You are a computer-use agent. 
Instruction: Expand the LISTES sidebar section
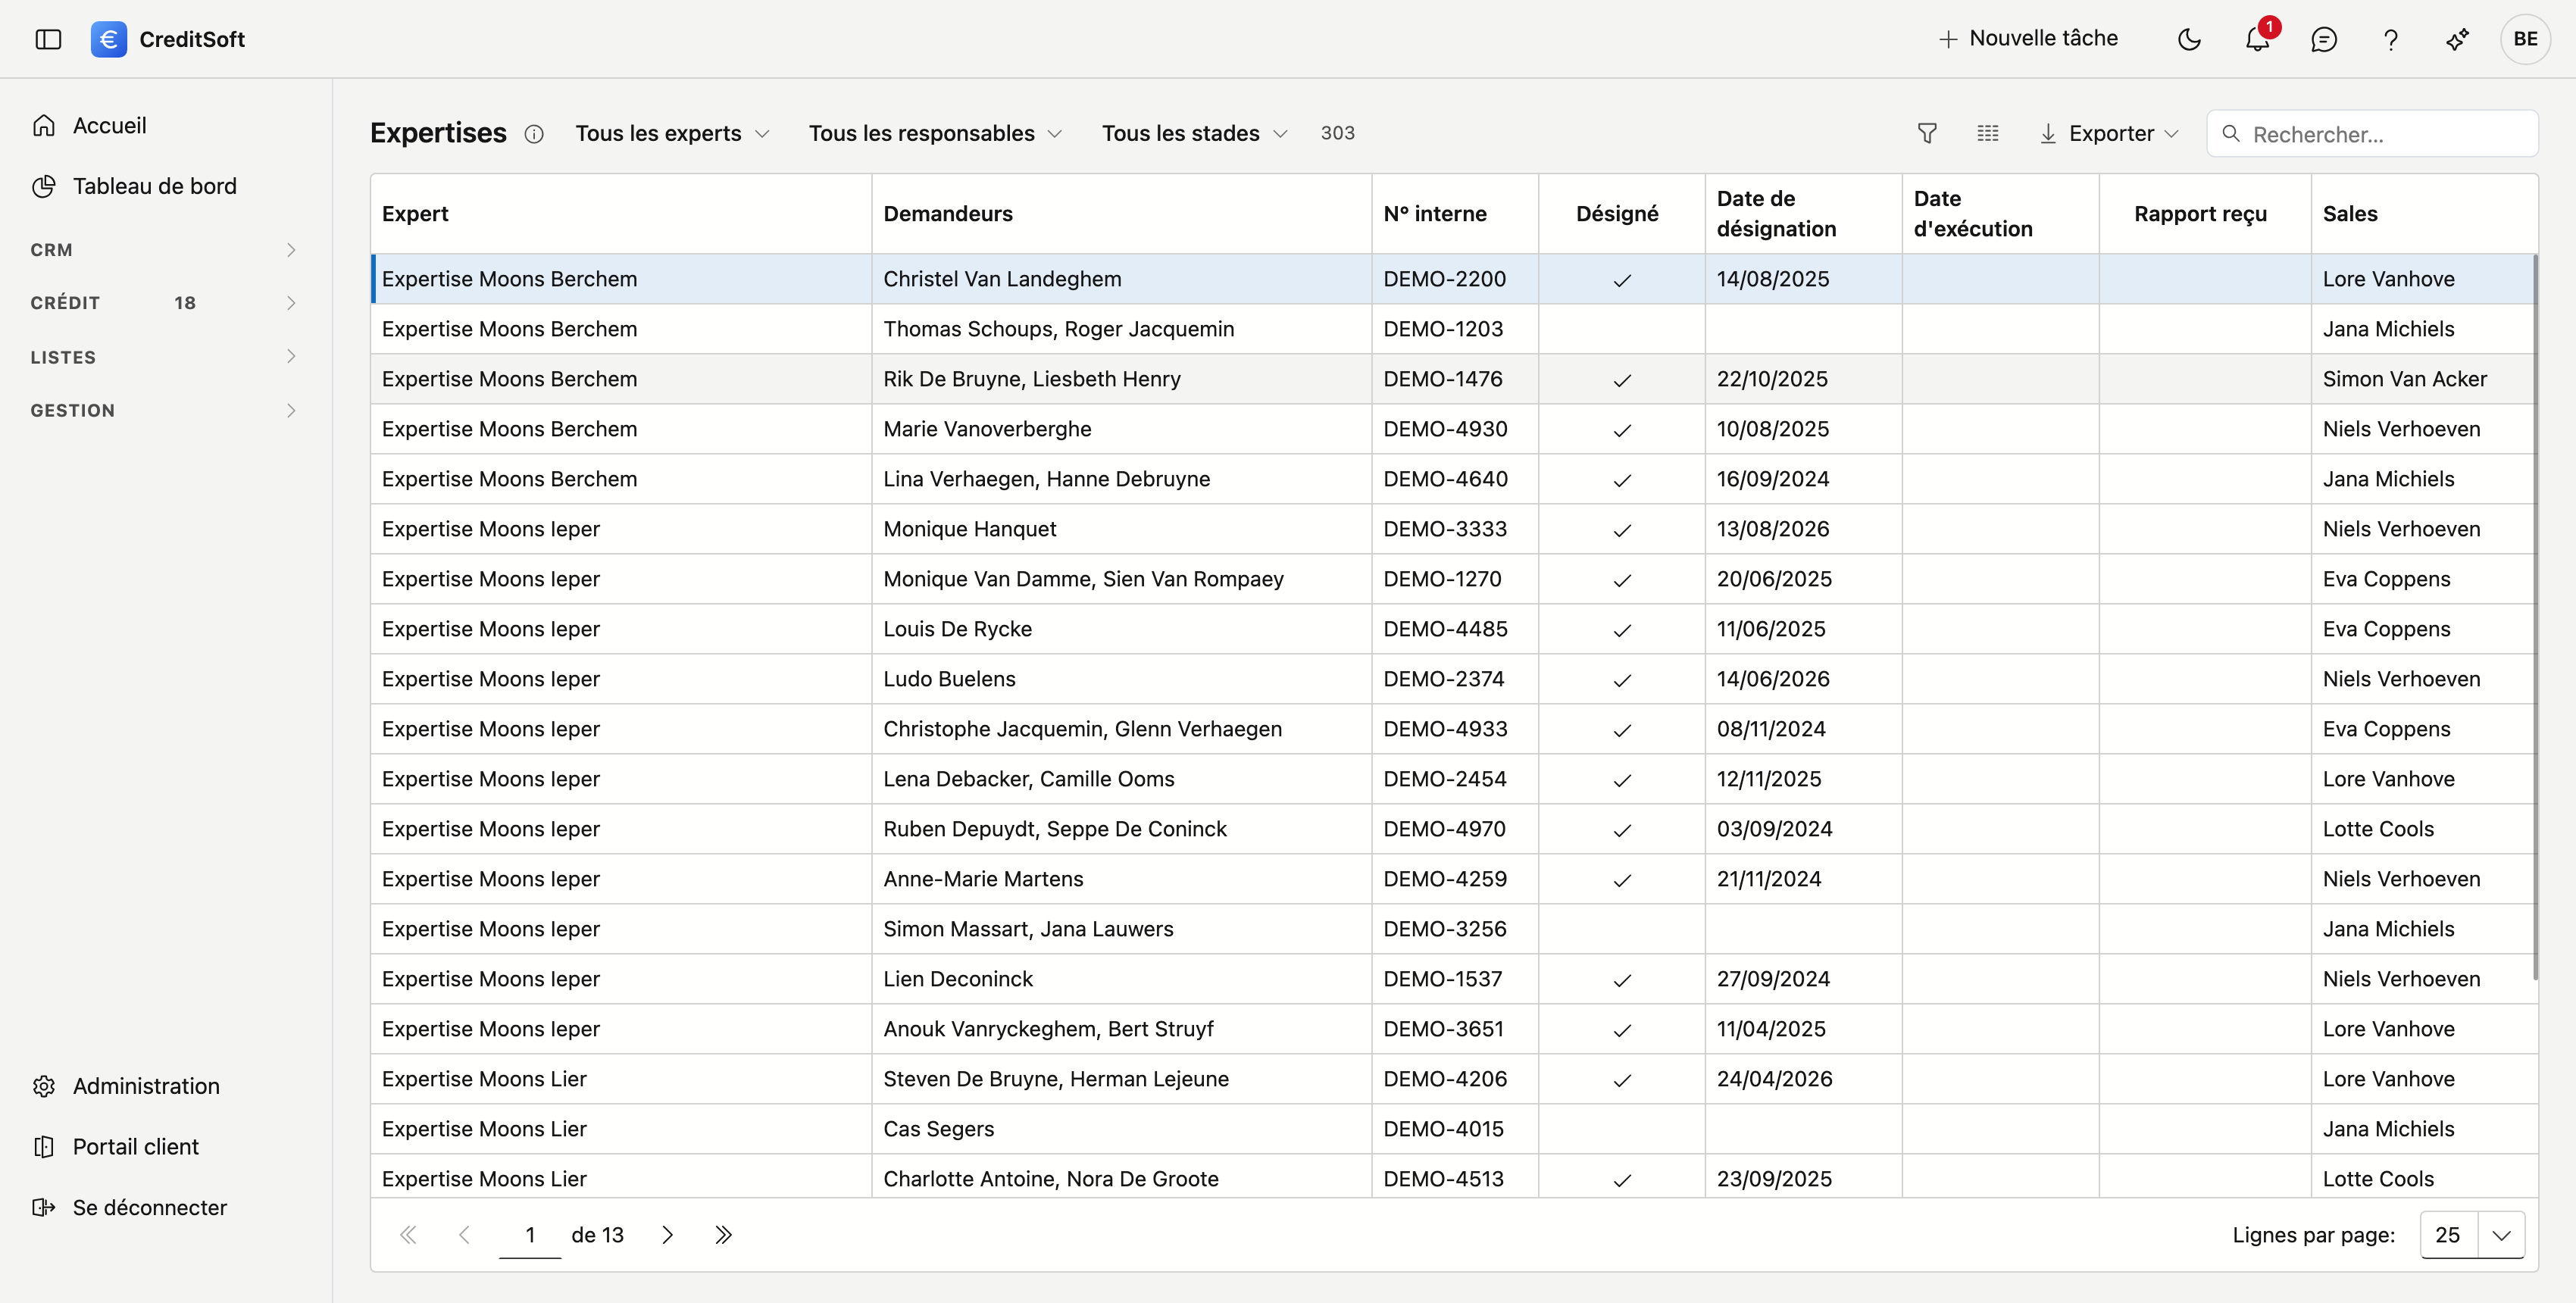[x=165, y=357]
